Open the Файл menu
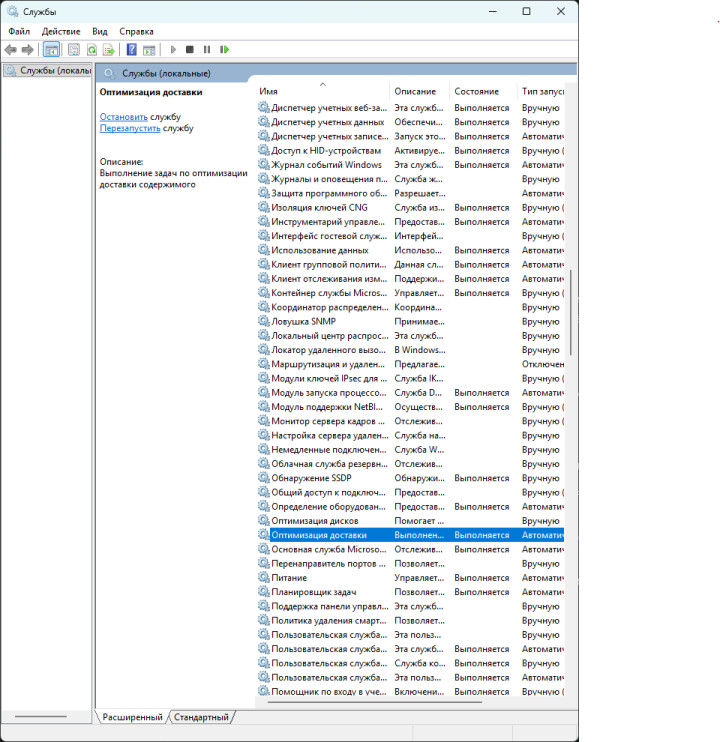Viewport: 720px width, 742px height. tap(19, 31)
